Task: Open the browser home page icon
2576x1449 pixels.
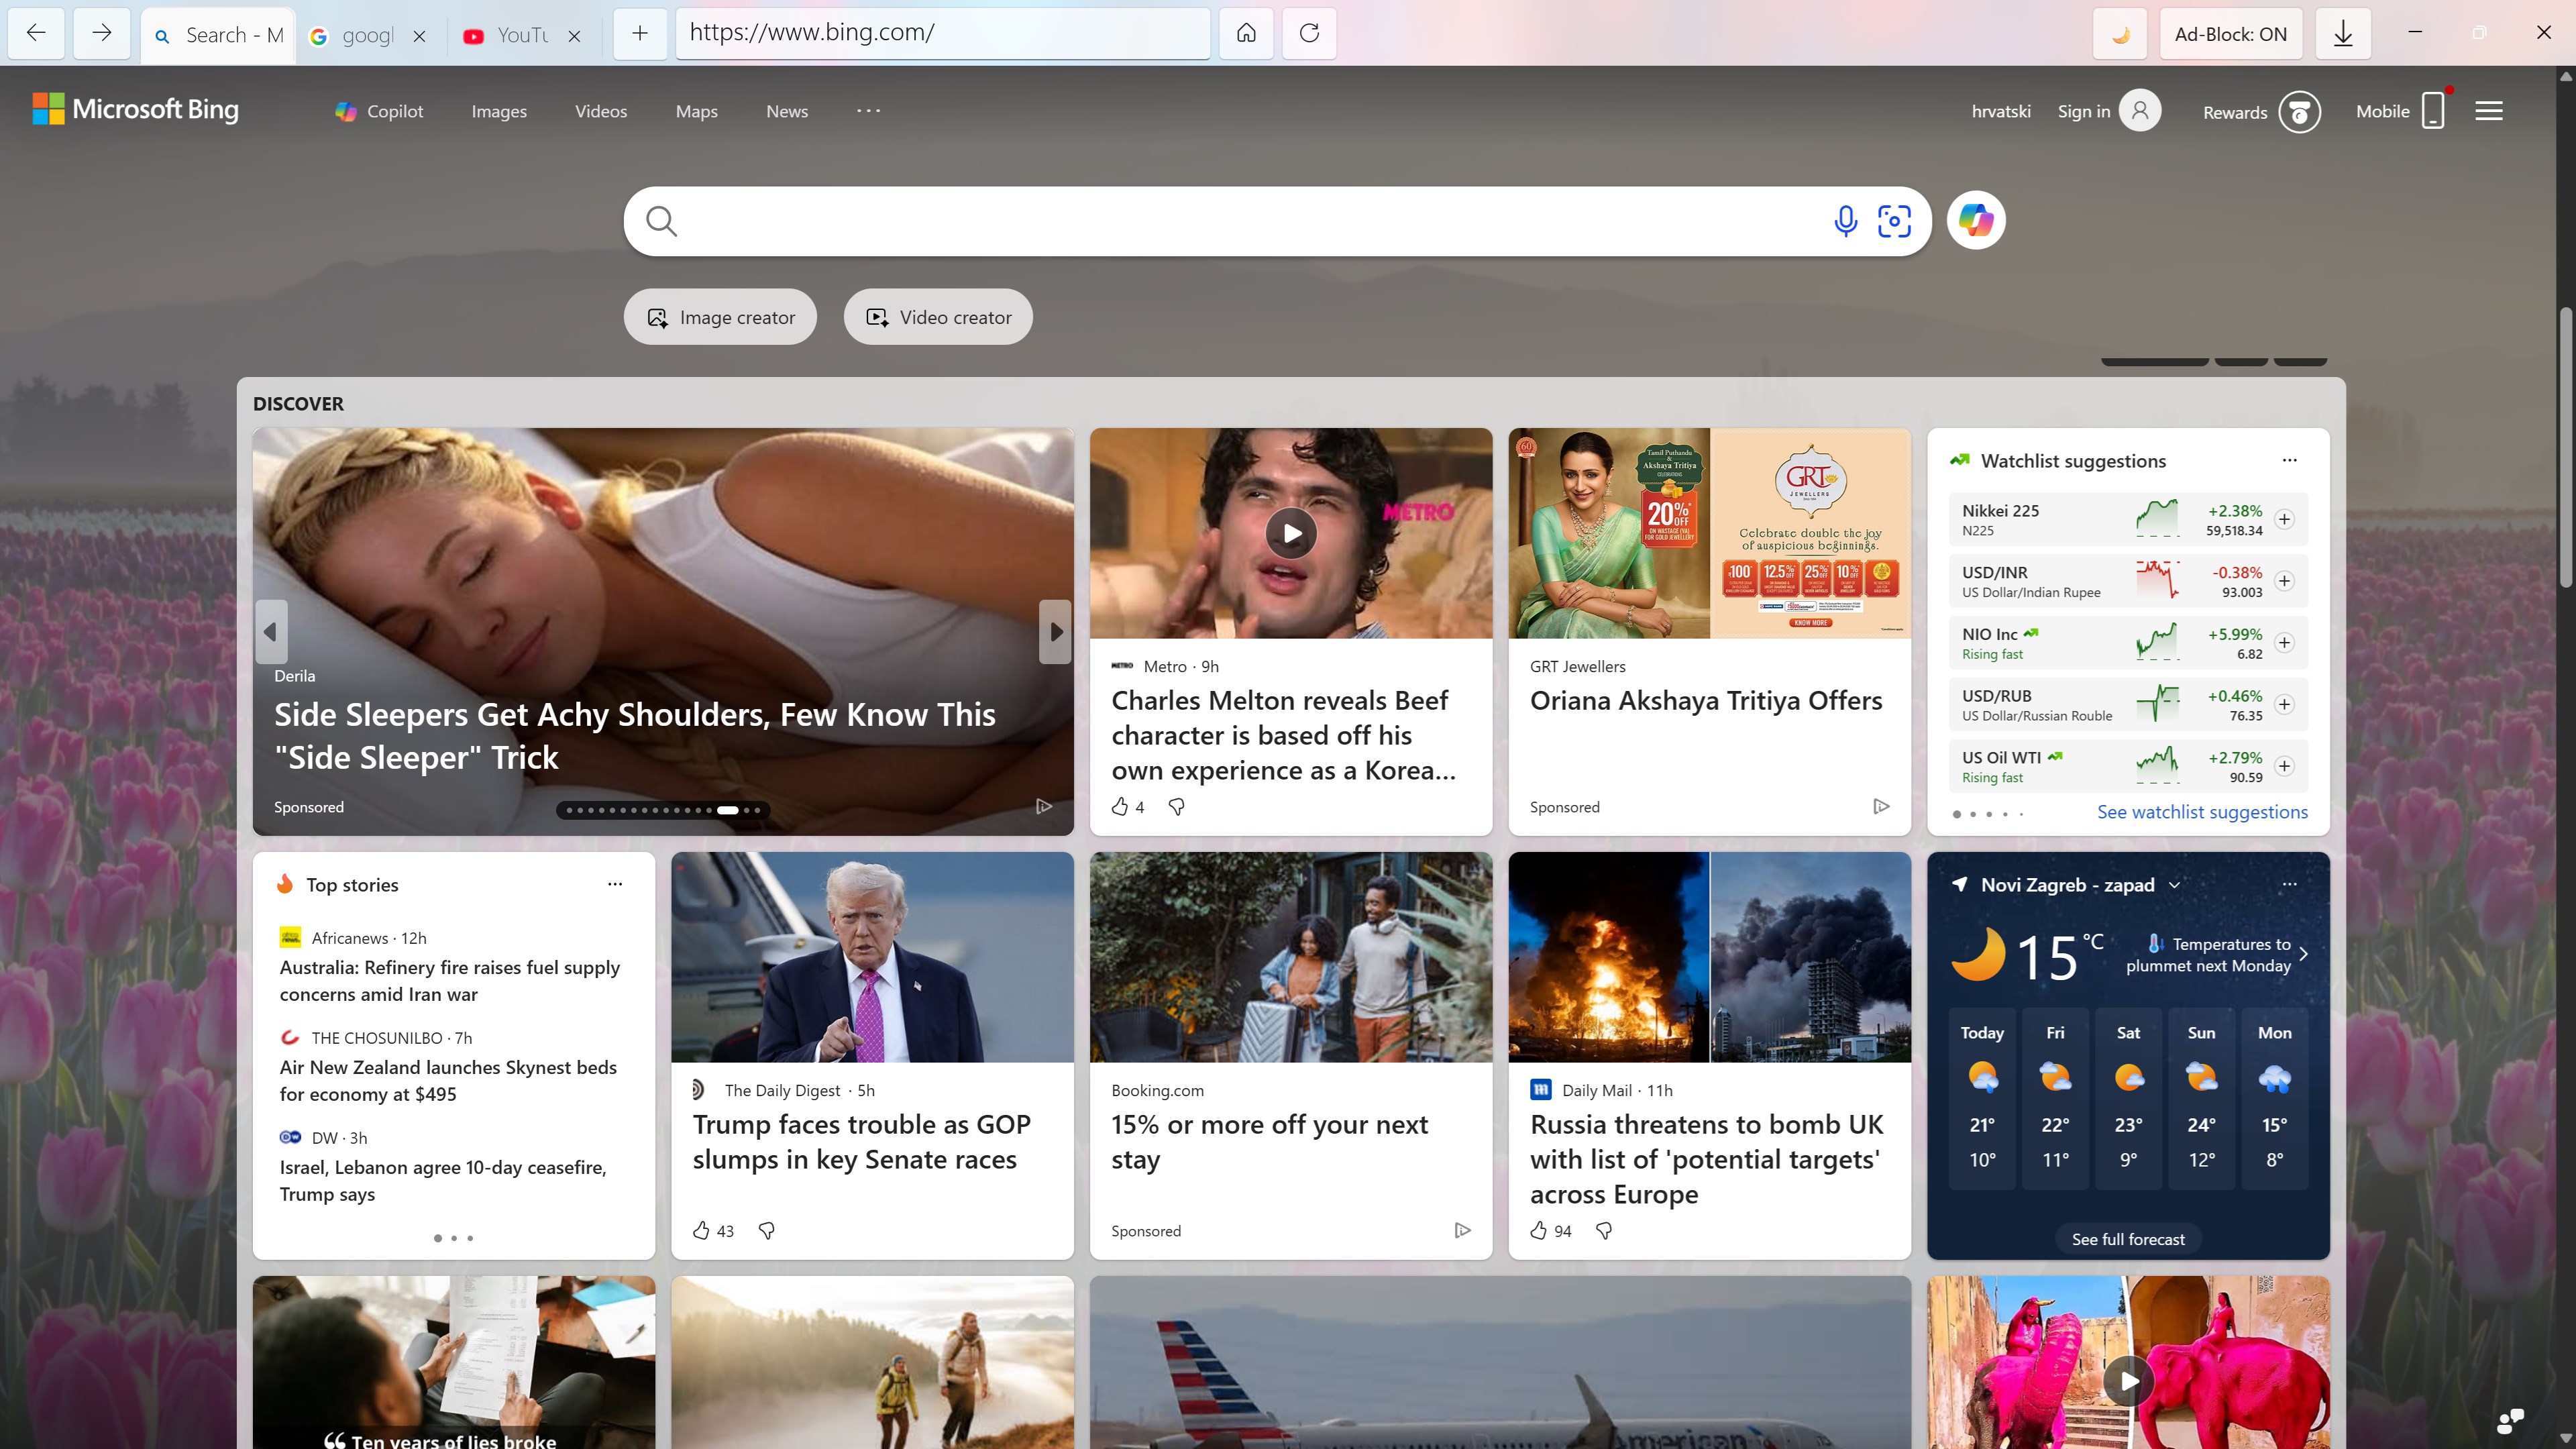Action: (x=1246, y=33)
